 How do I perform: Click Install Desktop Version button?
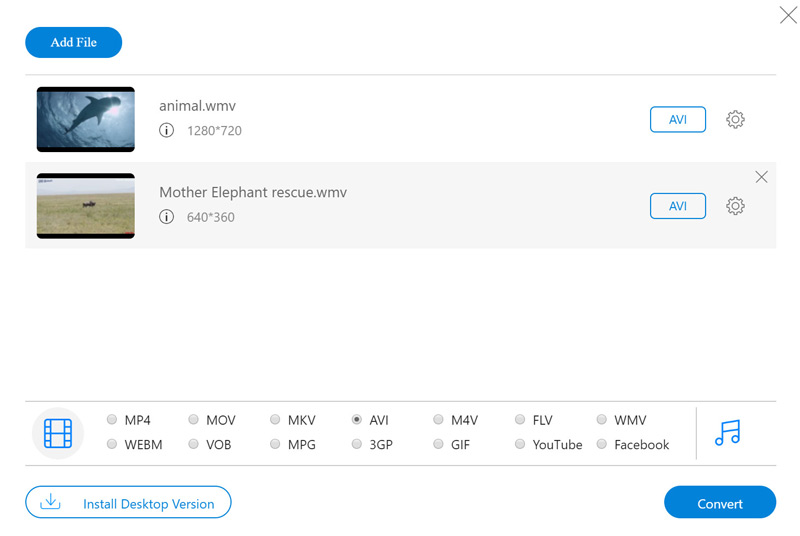pos(128,503)
